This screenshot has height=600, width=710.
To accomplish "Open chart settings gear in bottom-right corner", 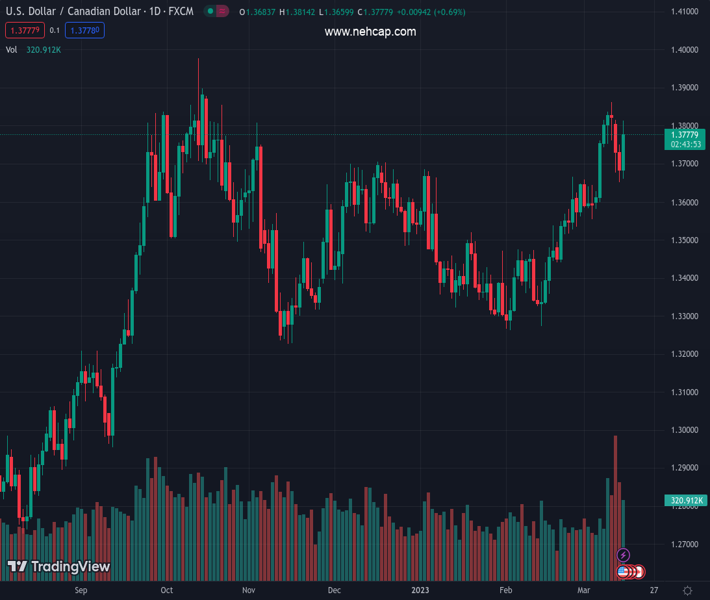I will 687,591.
